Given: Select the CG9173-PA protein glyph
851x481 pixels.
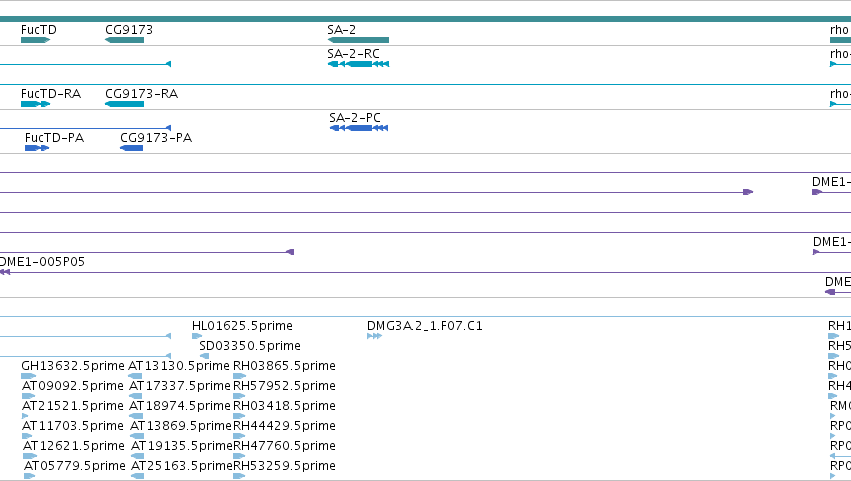Looking at the screenshot, I should [x=131, y=148].
